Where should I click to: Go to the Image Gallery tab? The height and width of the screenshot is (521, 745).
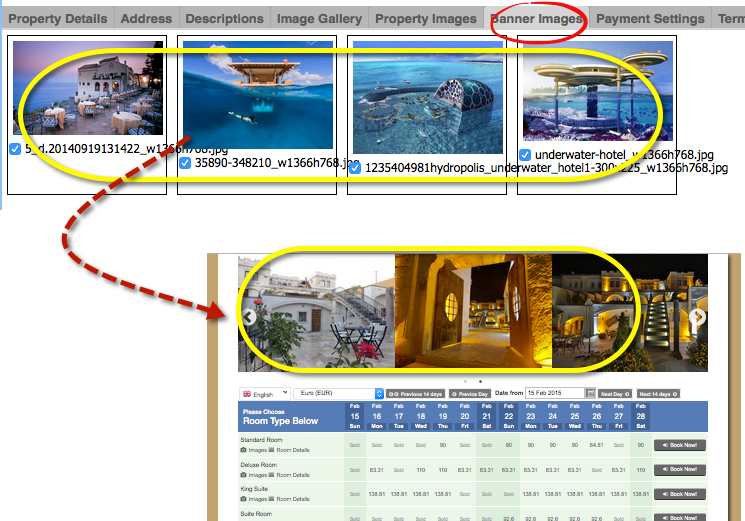coord(320,19)
